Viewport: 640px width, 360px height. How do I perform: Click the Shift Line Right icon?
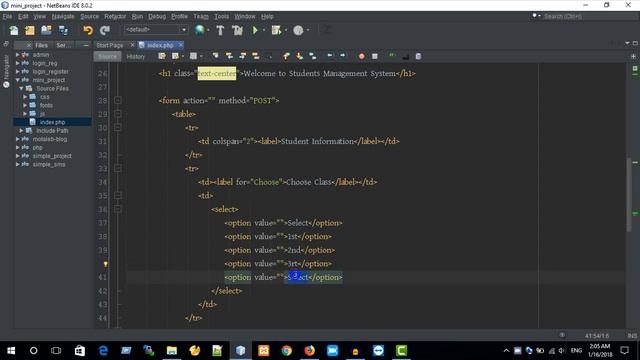(342, 56)
